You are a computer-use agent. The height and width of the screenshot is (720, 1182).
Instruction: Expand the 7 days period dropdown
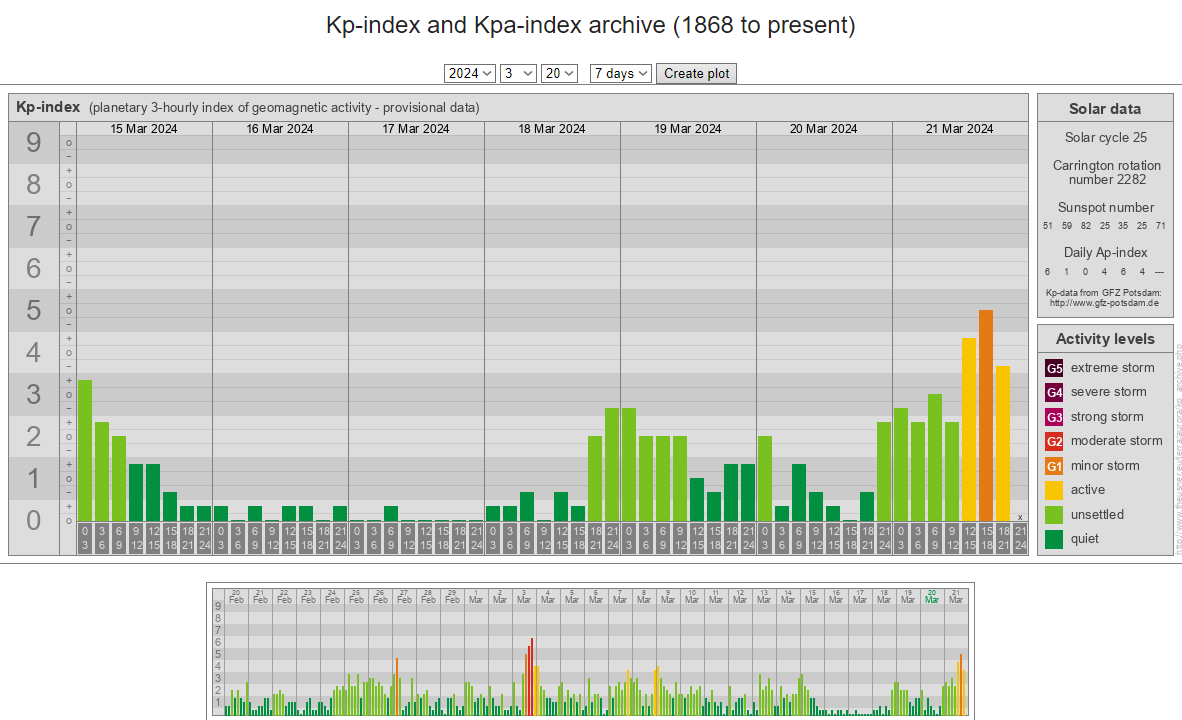(620, 73)
